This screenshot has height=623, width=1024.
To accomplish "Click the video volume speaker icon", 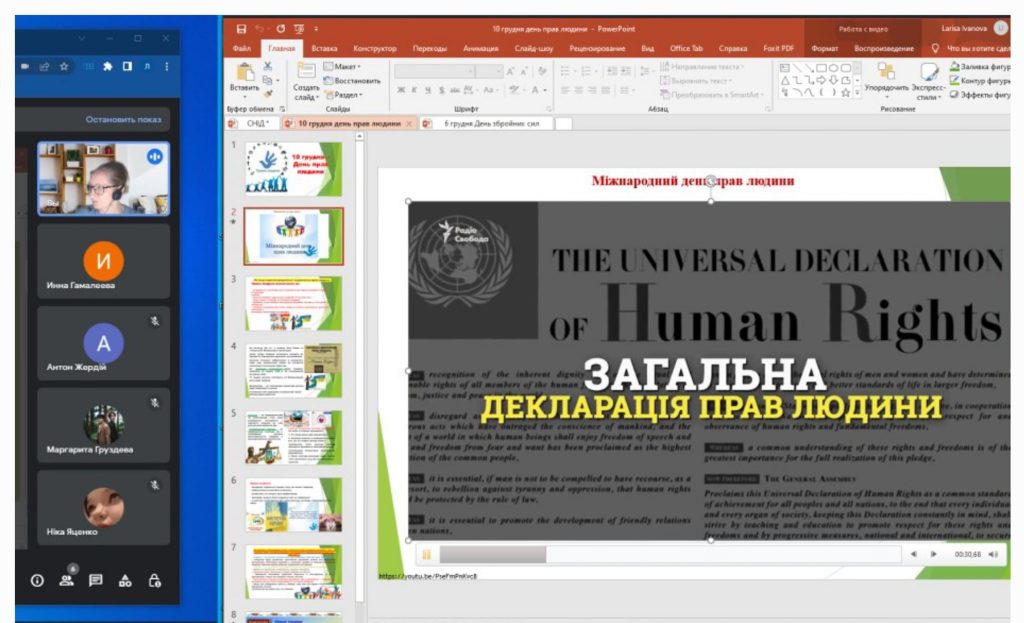I will 993,554.
